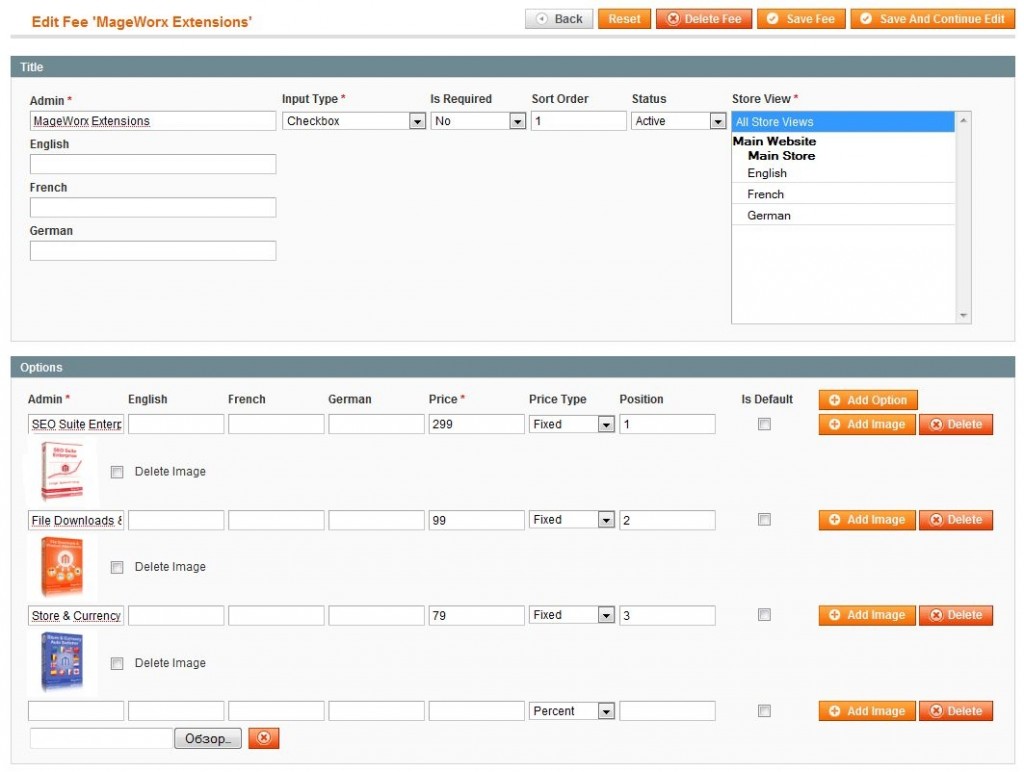Open the Is Required dropdown
This screenshot has width=1024, height=772.
point(478,121)
